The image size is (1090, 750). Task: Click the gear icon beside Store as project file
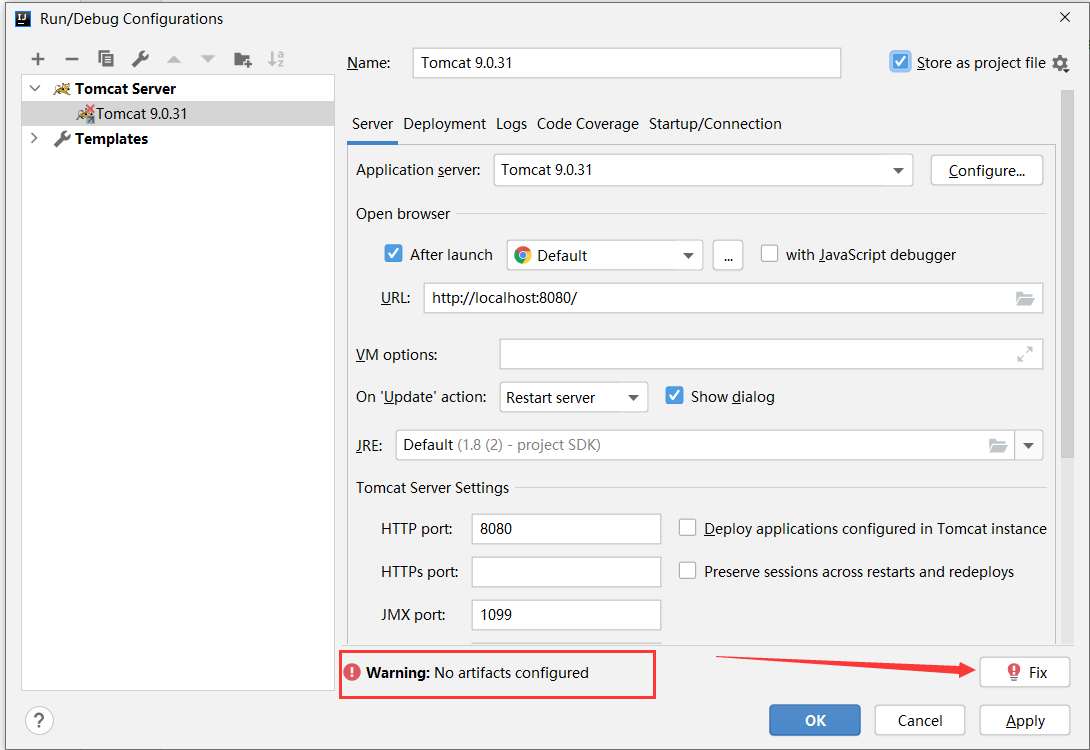pos(1060,63)
